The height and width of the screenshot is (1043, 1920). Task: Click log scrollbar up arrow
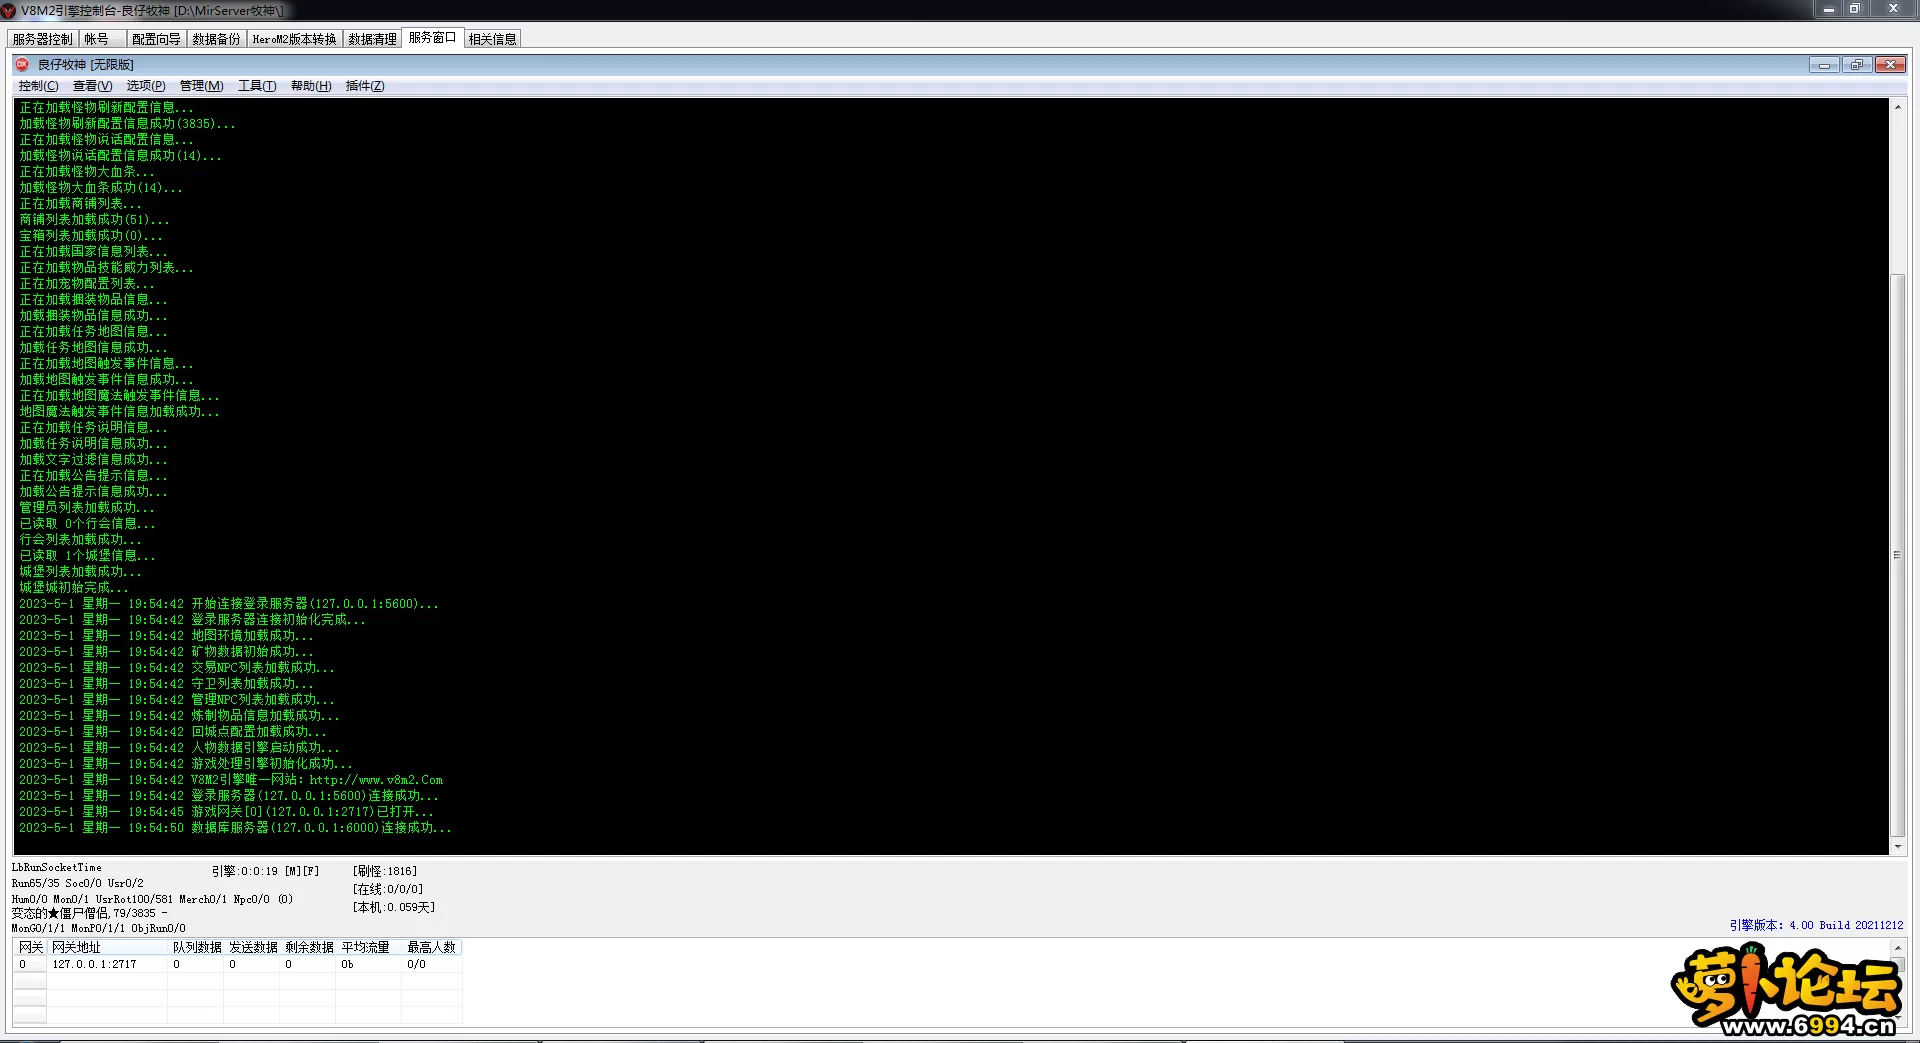pyautogui.click(x=1897, y=106)
